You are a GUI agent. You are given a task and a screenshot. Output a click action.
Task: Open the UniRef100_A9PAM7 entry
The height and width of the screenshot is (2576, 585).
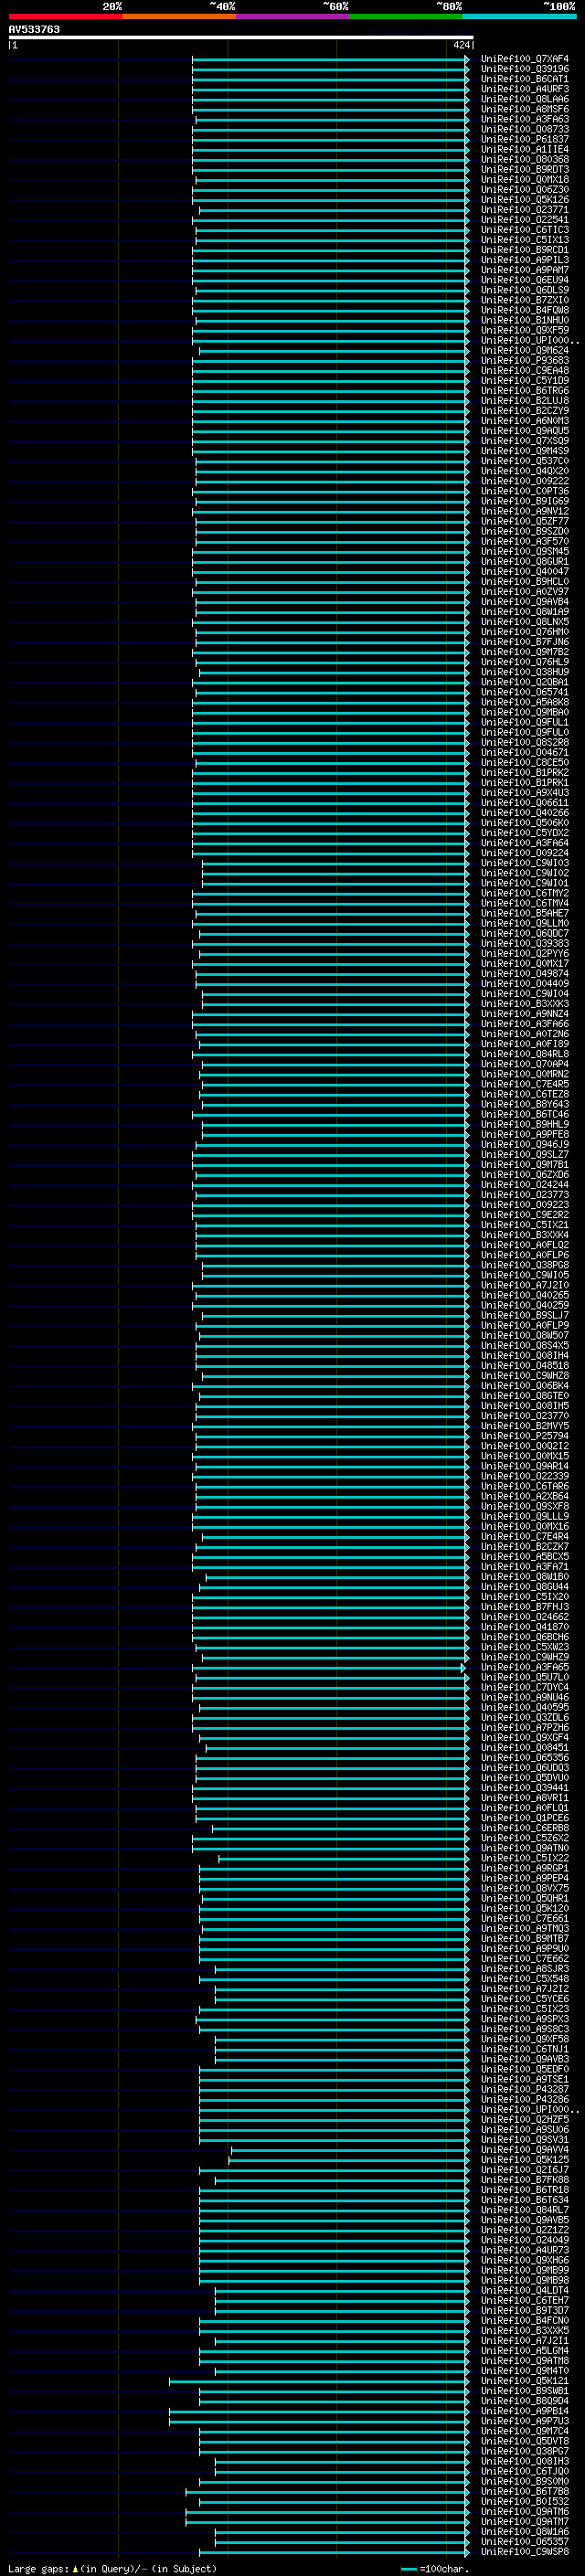pyautogui.click(x=525, y=270)
